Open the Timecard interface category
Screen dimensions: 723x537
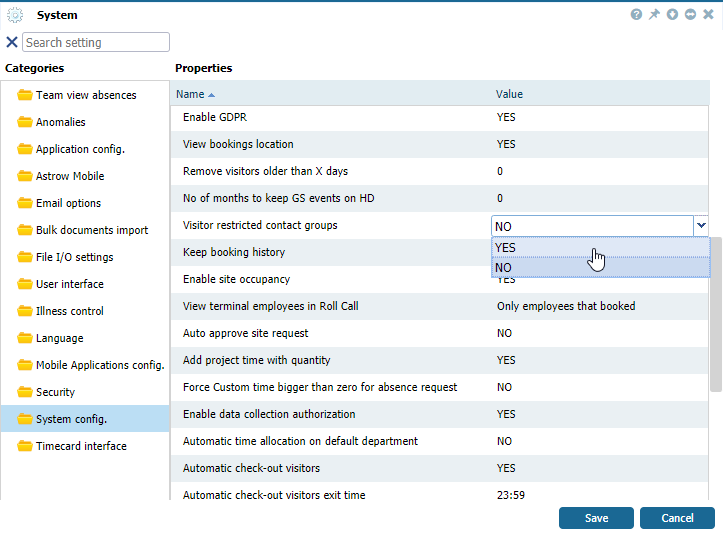click(81, 446)
